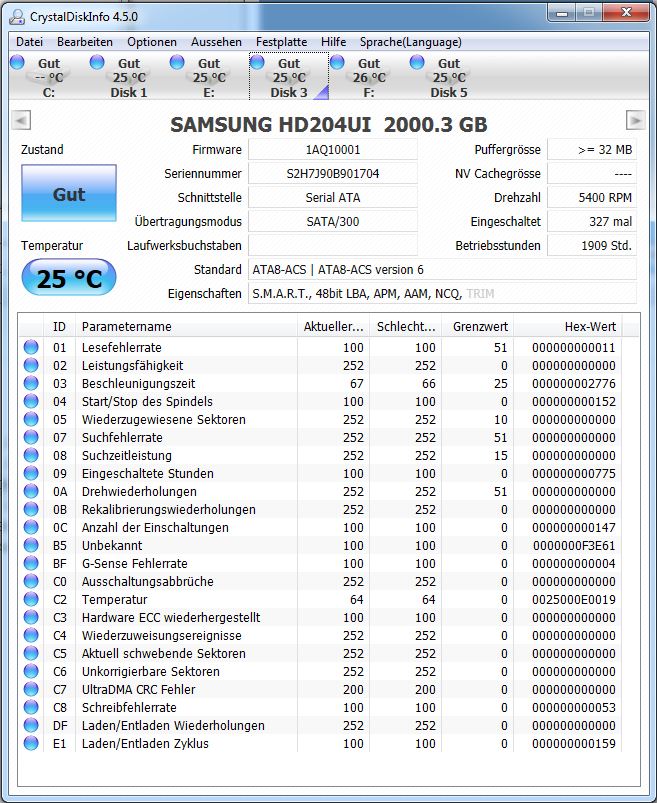
Task: Click status orb of Suchzeitleistung row
Action: pyautogui.click(x=31, y=455)
